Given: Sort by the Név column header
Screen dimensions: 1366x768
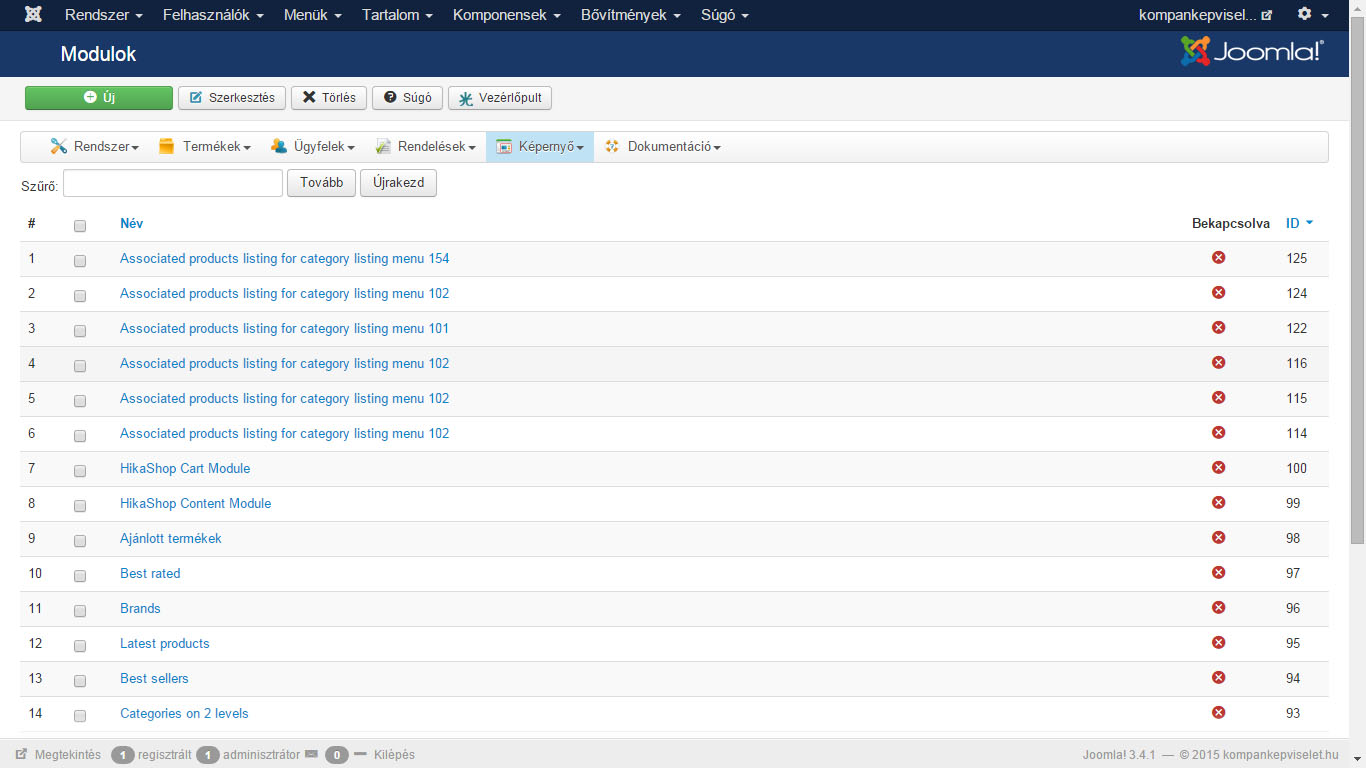Looking at the screenshot, I should pos(131,223).
